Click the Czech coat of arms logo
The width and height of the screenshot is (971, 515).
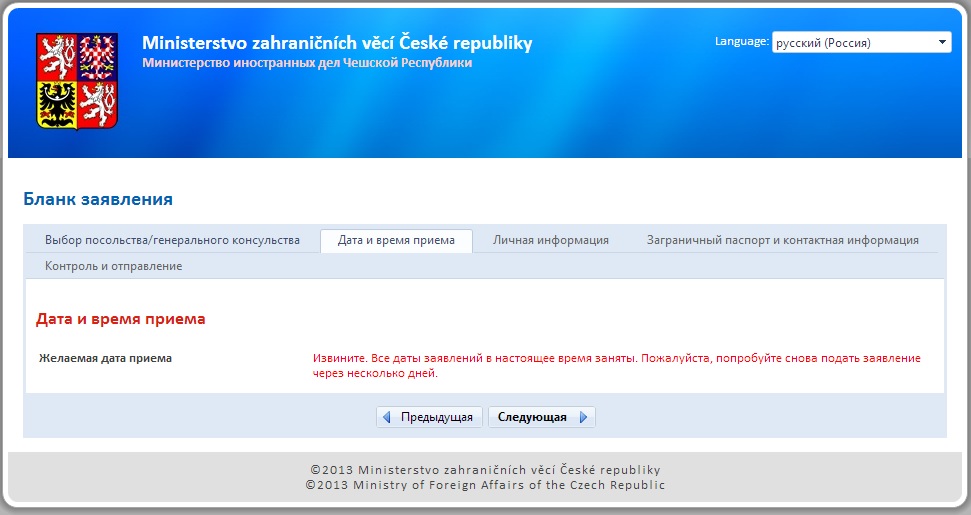click(77, 81)
